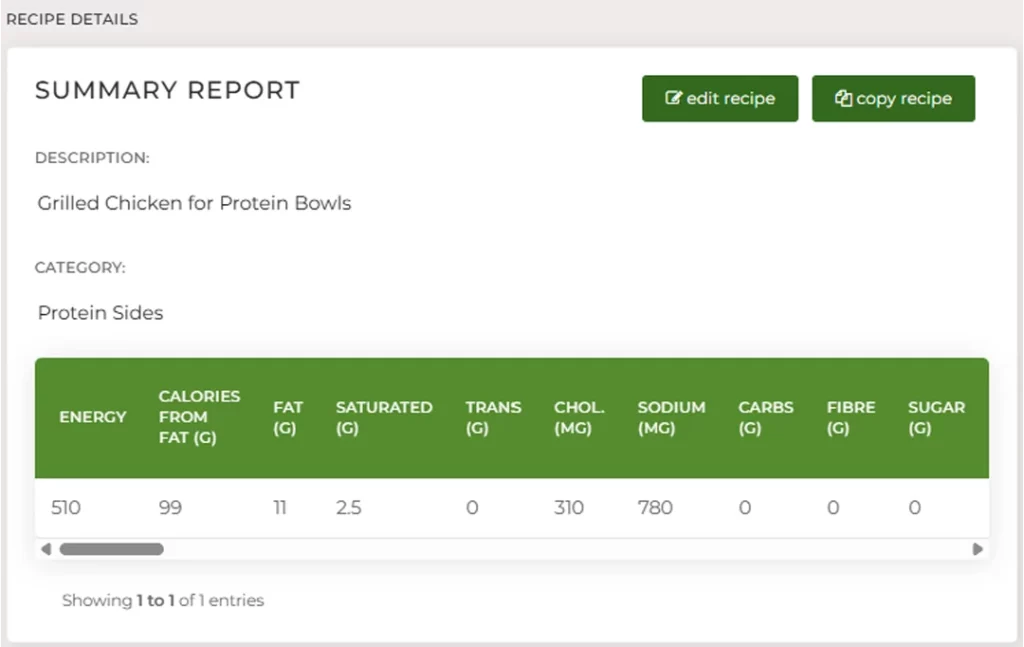Screen dimensions: 1024x647
Task: Click the pencil icon on edit recipe
Action: tap(673, 98)
